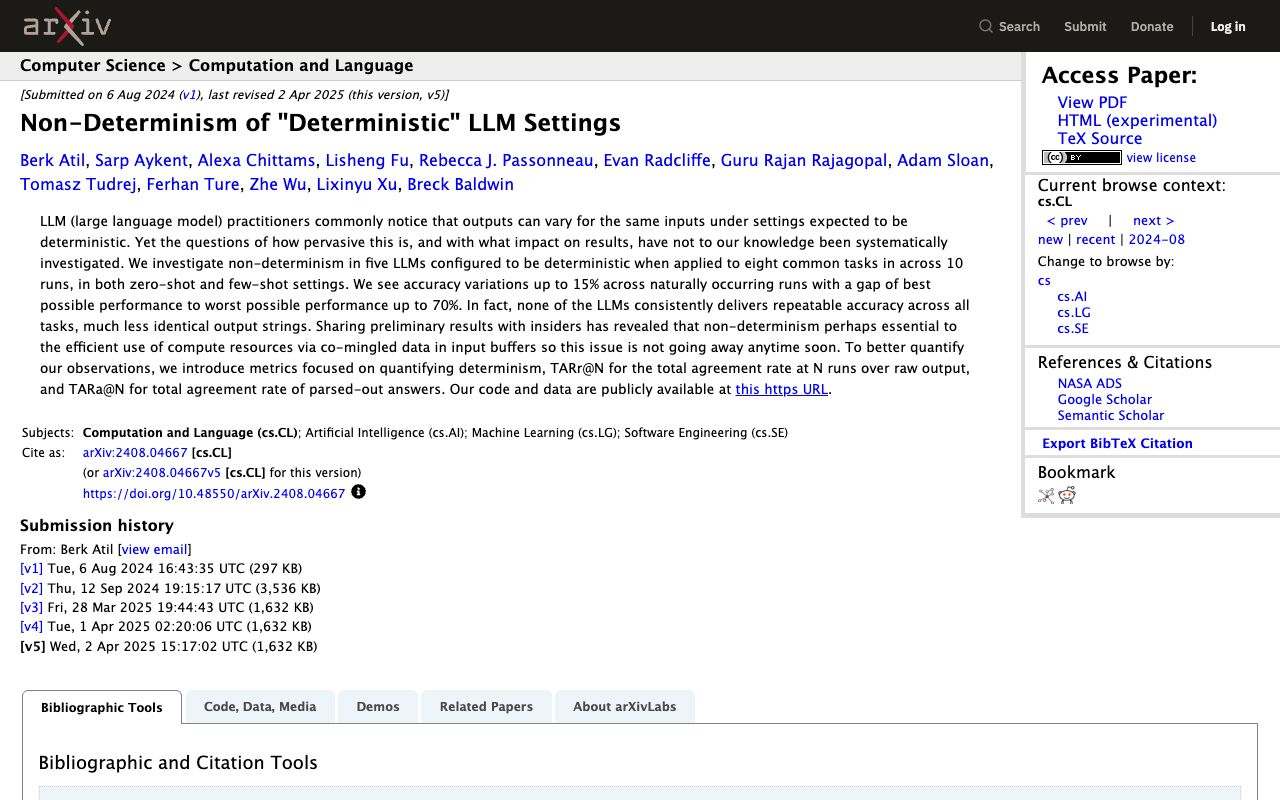Select the Related Papers tab
1280x800 pixels.
tap(486, 707)
